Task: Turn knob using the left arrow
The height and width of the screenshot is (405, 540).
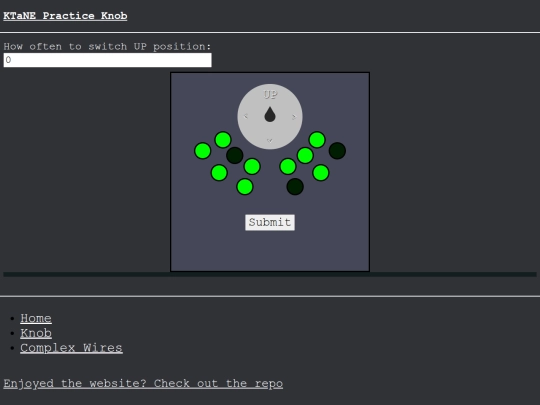Action: [x=246, y=116]
